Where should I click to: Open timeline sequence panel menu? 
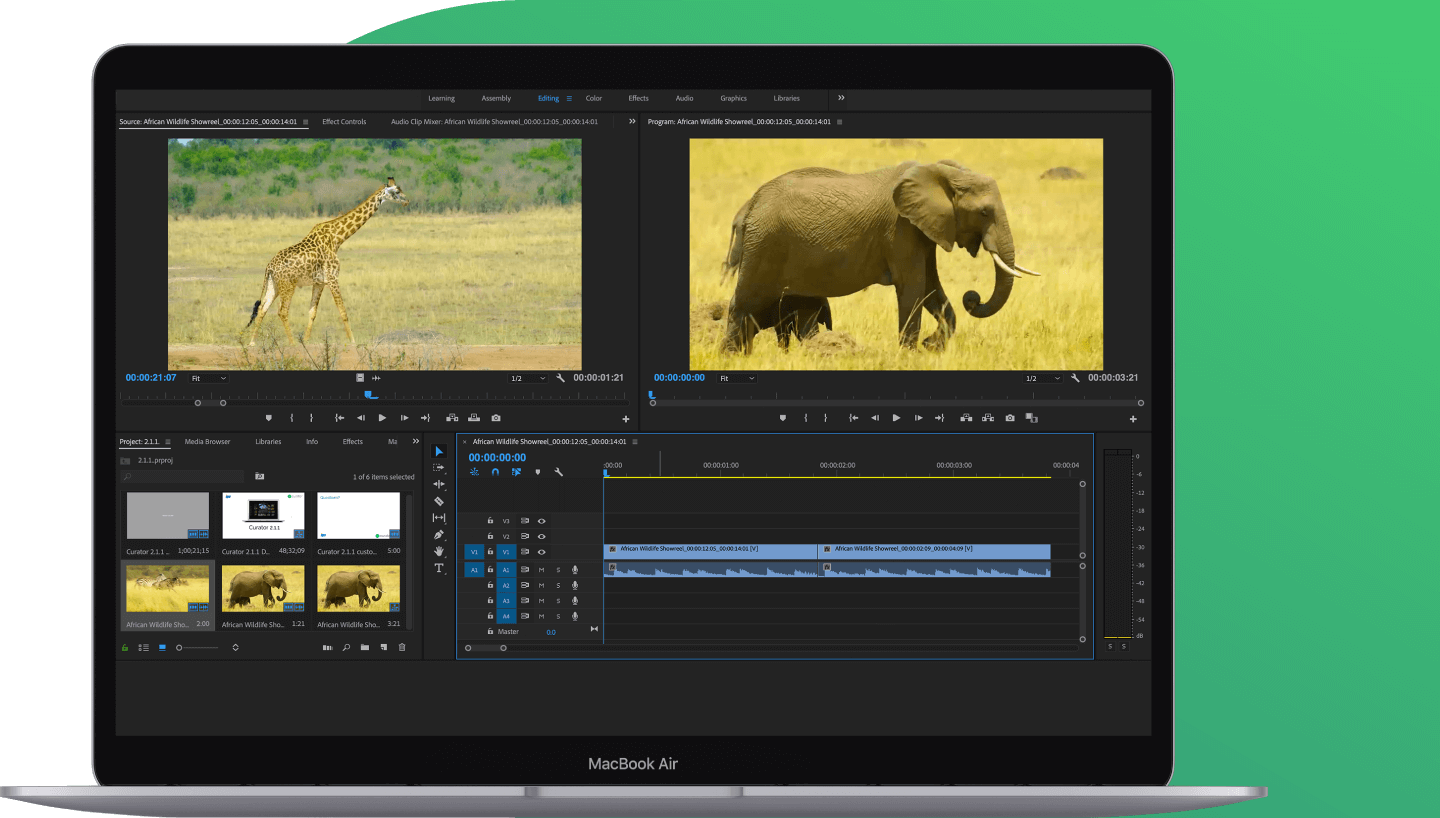635,441
